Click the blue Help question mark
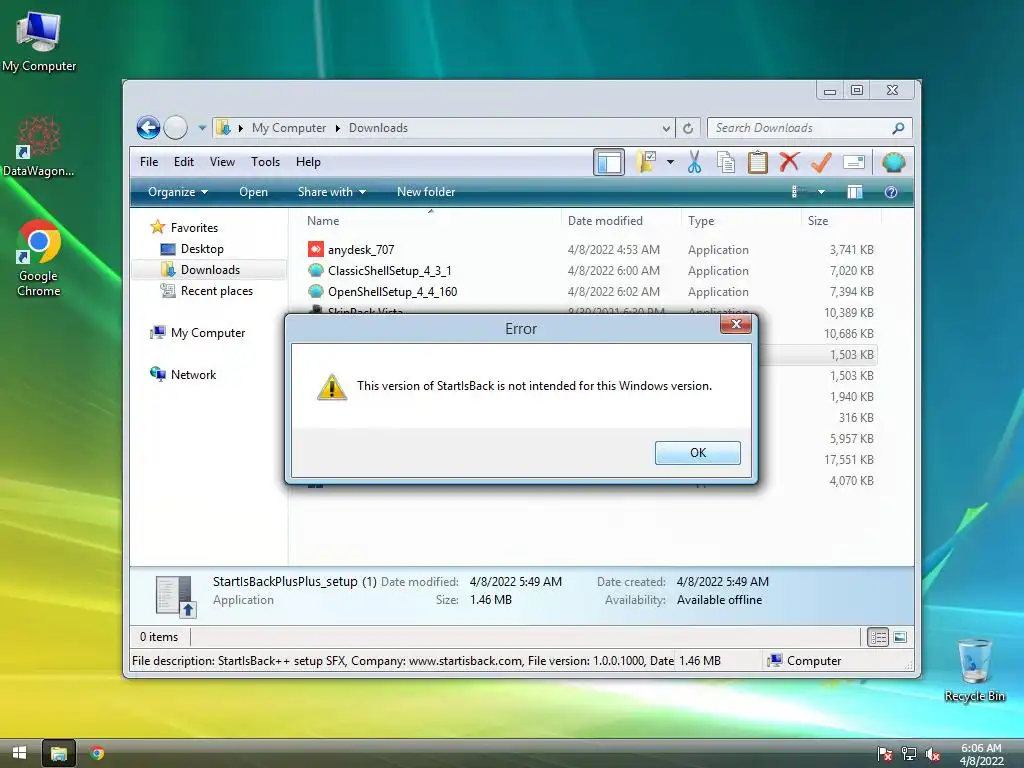Viewport: 1024px width, 768px height. click(x=890, y=192)
